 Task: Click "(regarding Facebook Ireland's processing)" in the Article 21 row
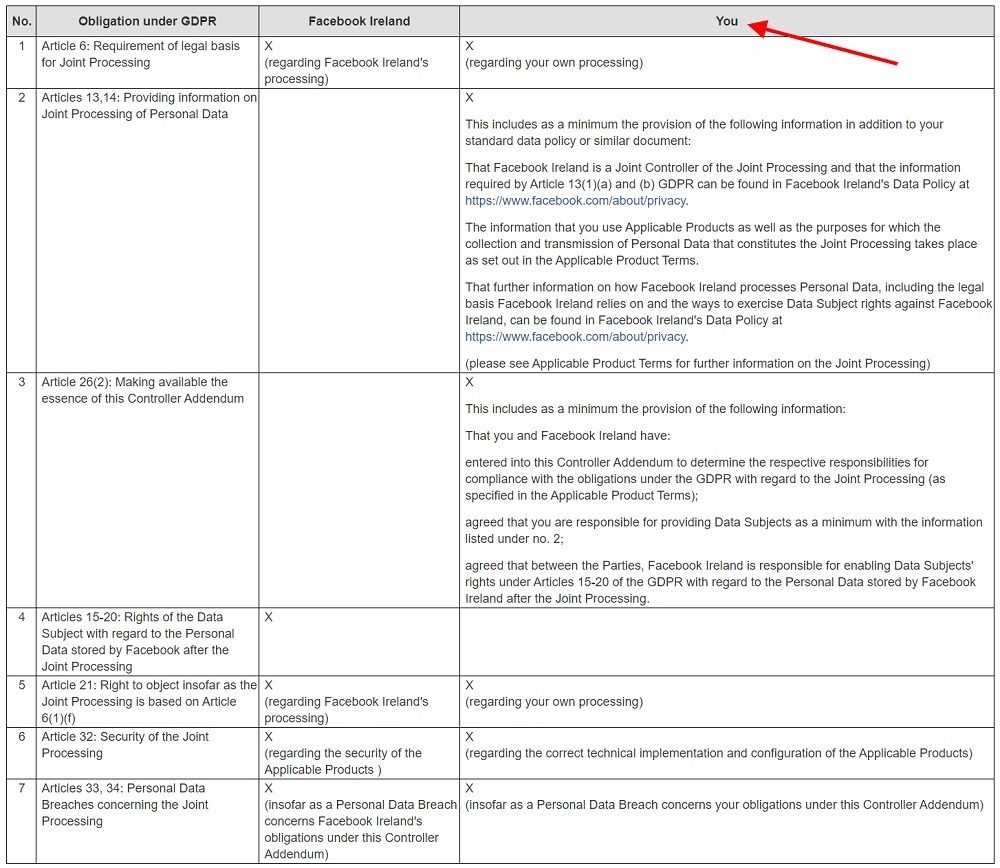(346, 710)
